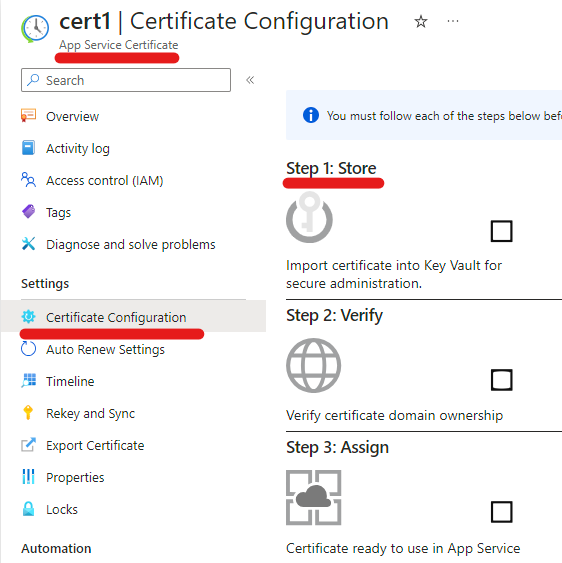Click the Step 3: Assign heading
The width and height of the screenshot is (562, 563).
[337, 447]
